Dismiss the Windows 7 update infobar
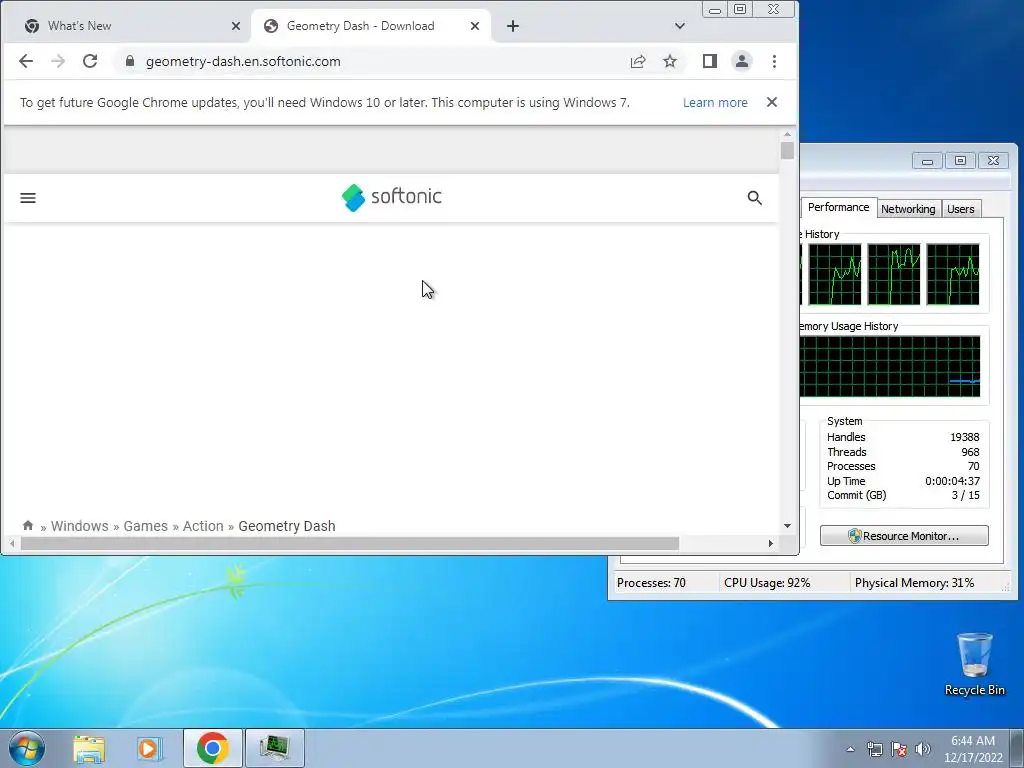The image size is (1024, 768). pyautogui.click(x=772, y=103)
